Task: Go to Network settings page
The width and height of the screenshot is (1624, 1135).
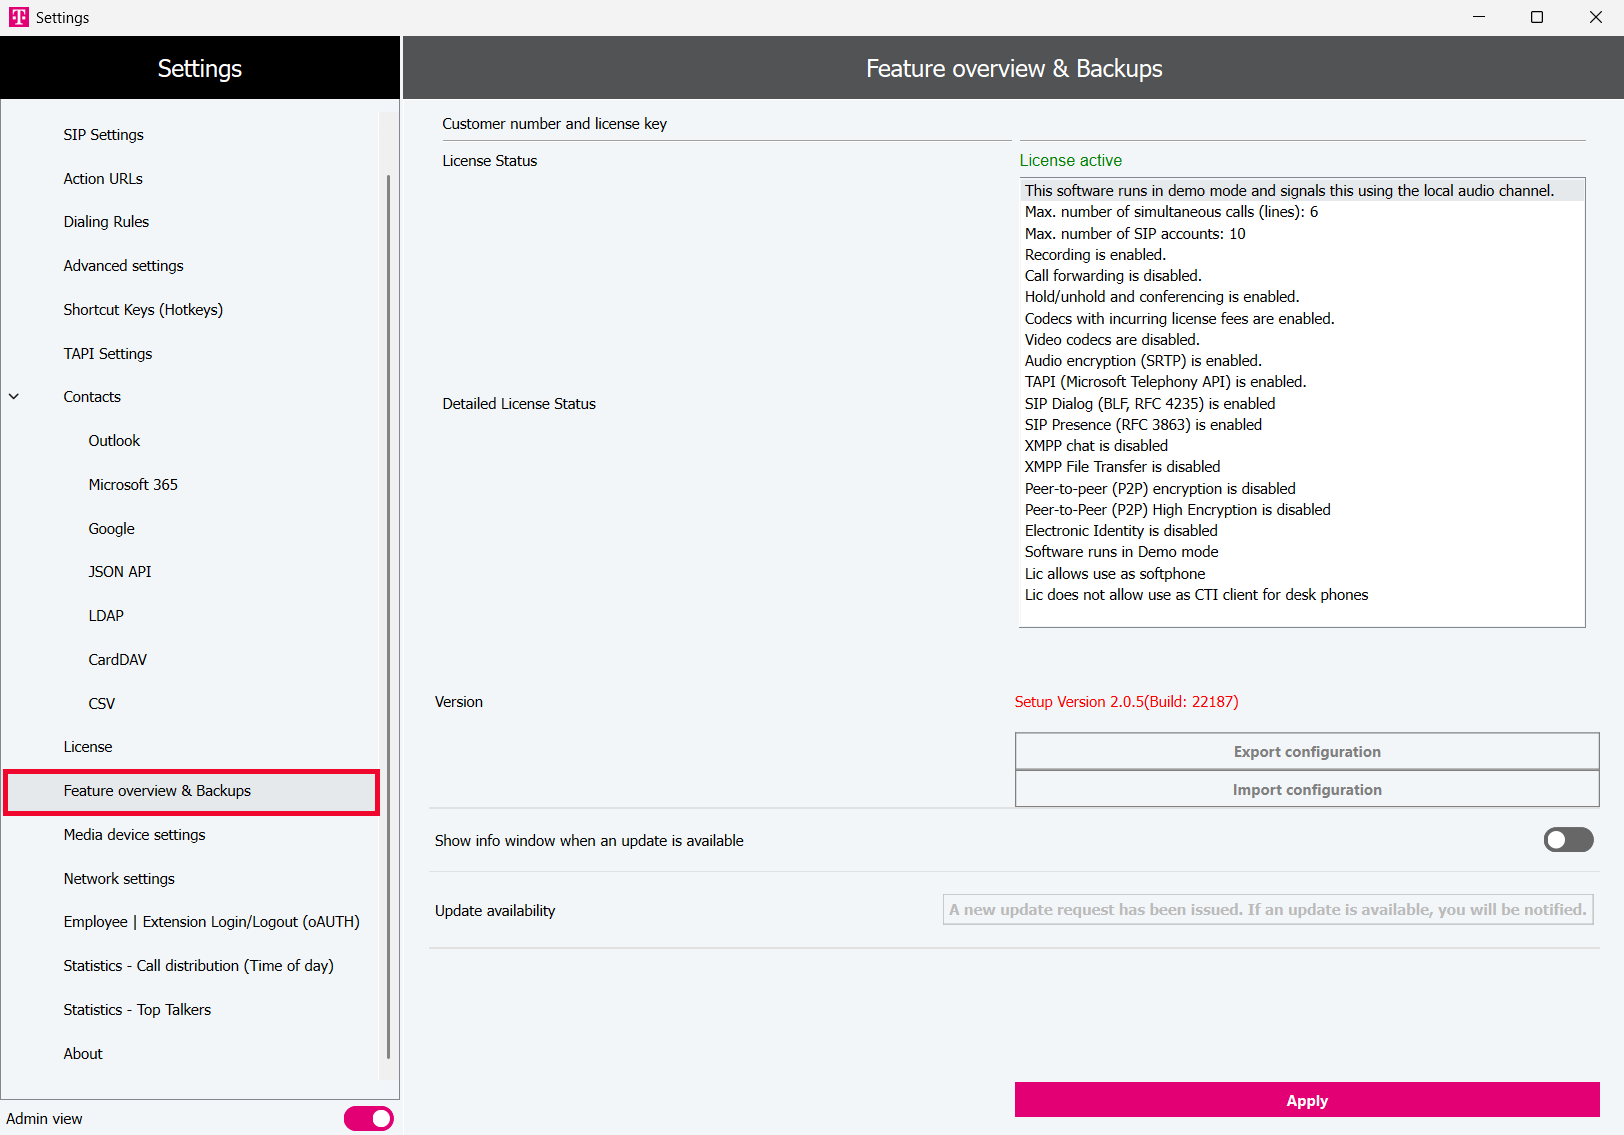Action: (x=119, y=879)
